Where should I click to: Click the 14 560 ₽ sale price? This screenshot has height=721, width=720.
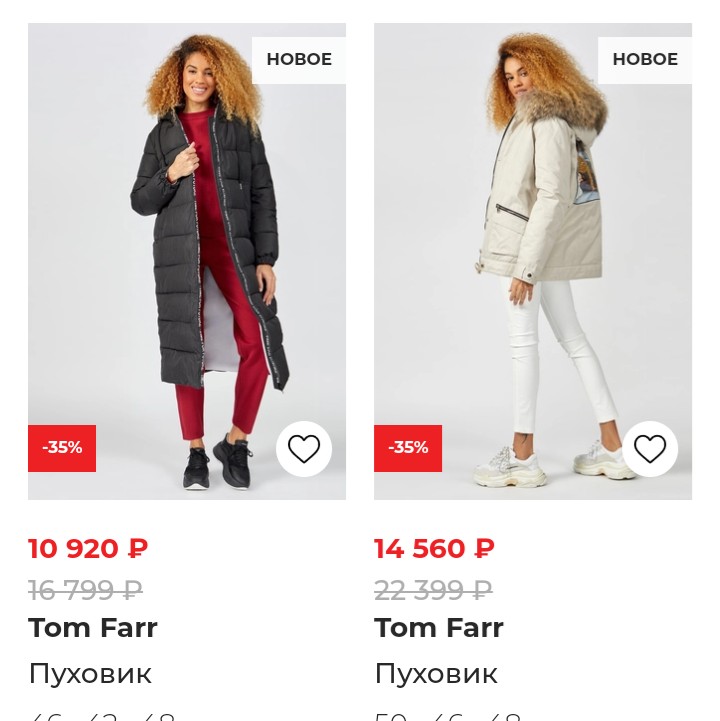pos(434,549)
